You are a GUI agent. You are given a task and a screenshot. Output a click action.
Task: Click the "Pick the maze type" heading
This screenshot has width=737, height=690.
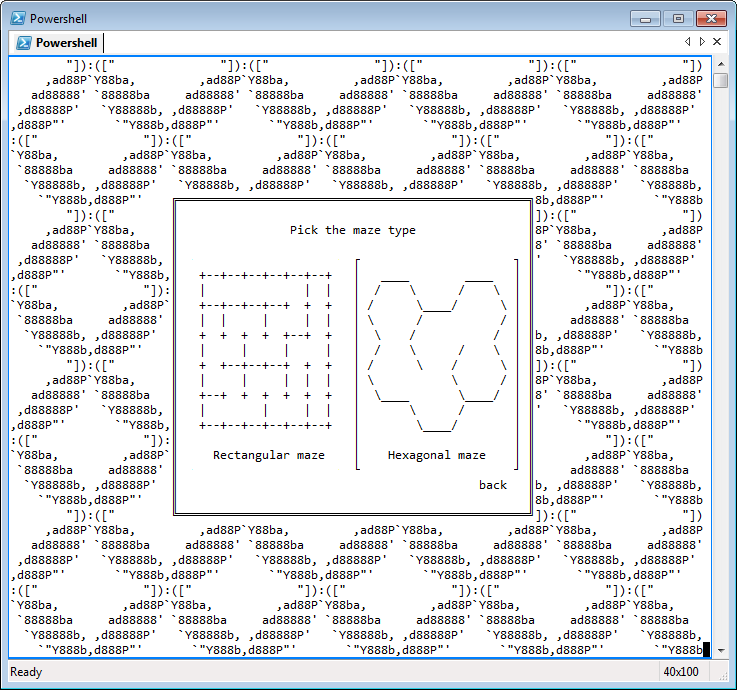[x=352, y=230]
